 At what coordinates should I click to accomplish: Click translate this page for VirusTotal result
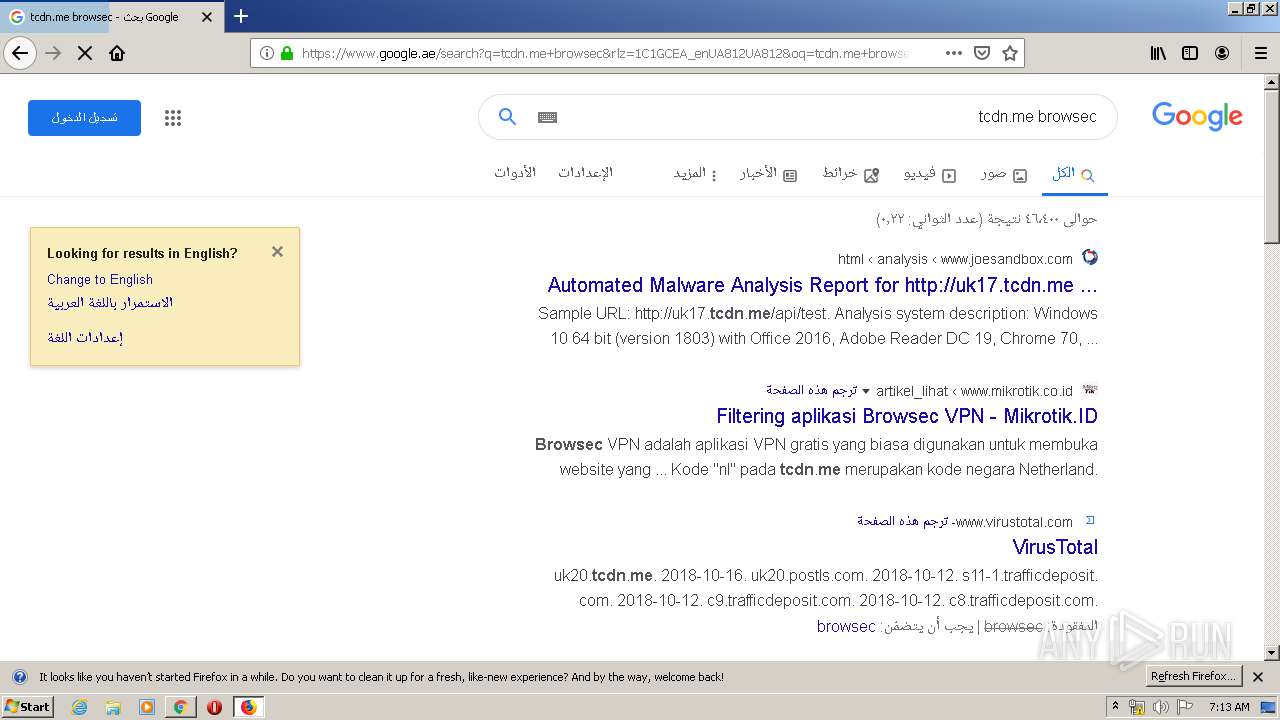tap(903, 521)
